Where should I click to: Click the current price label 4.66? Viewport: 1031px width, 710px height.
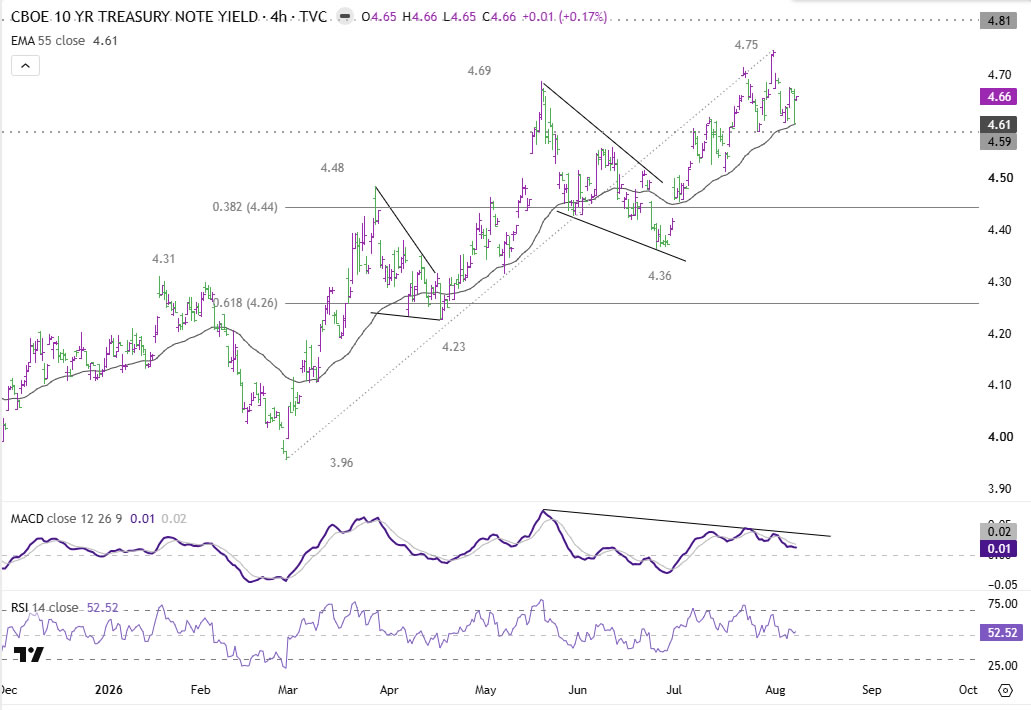pyautogui.click(x=999, y=97)
